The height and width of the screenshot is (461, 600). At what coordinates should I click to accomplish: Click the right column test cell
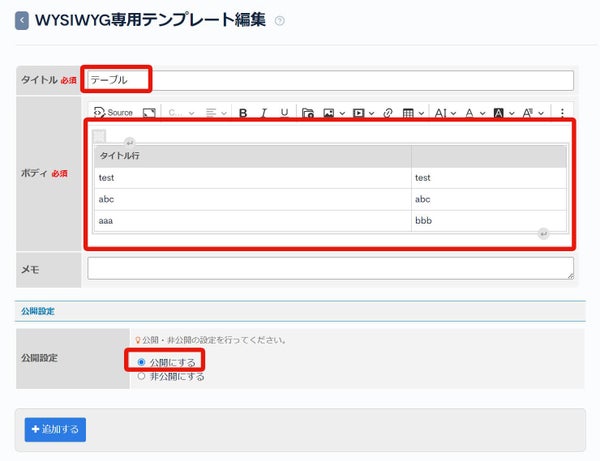point(489,178)
